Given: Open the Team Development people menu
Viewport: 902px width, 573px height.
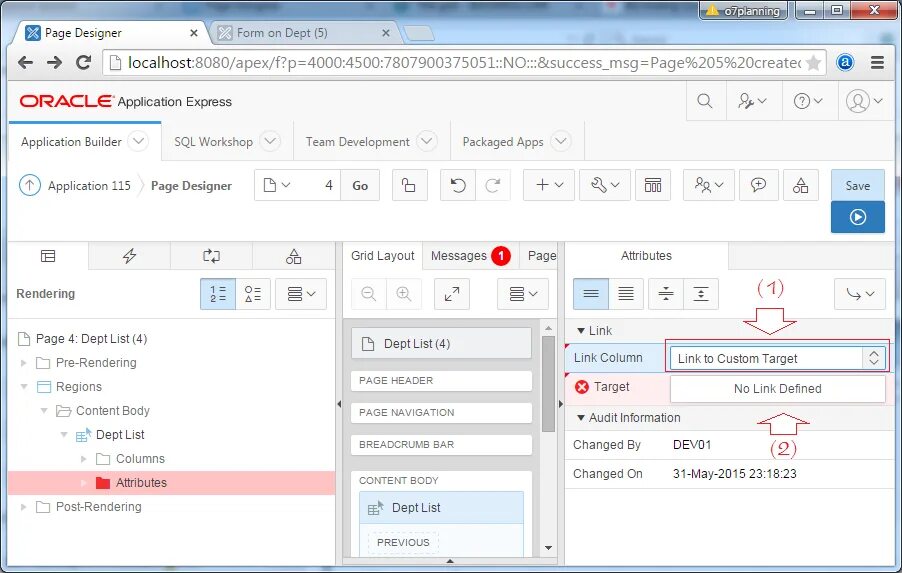Looking at the screenshot, I should pos(709,185).
